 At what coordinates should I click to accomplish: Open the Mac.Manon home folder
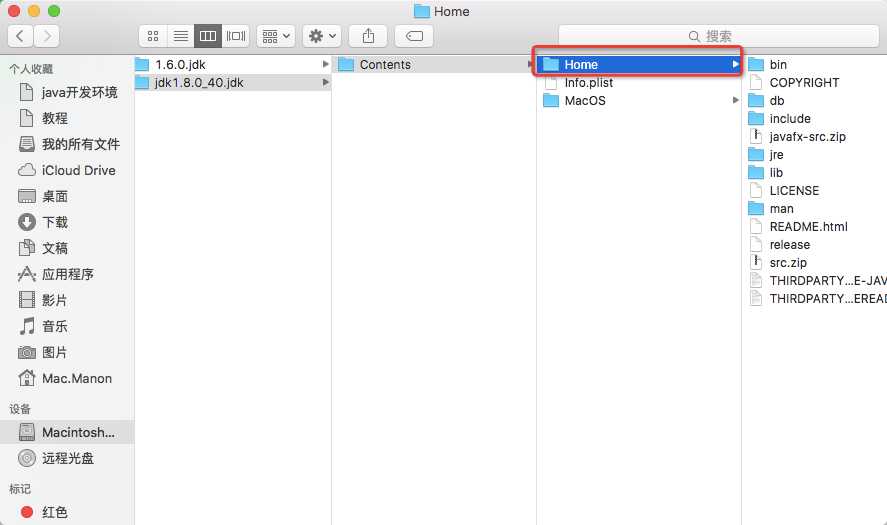click(65, 378)
